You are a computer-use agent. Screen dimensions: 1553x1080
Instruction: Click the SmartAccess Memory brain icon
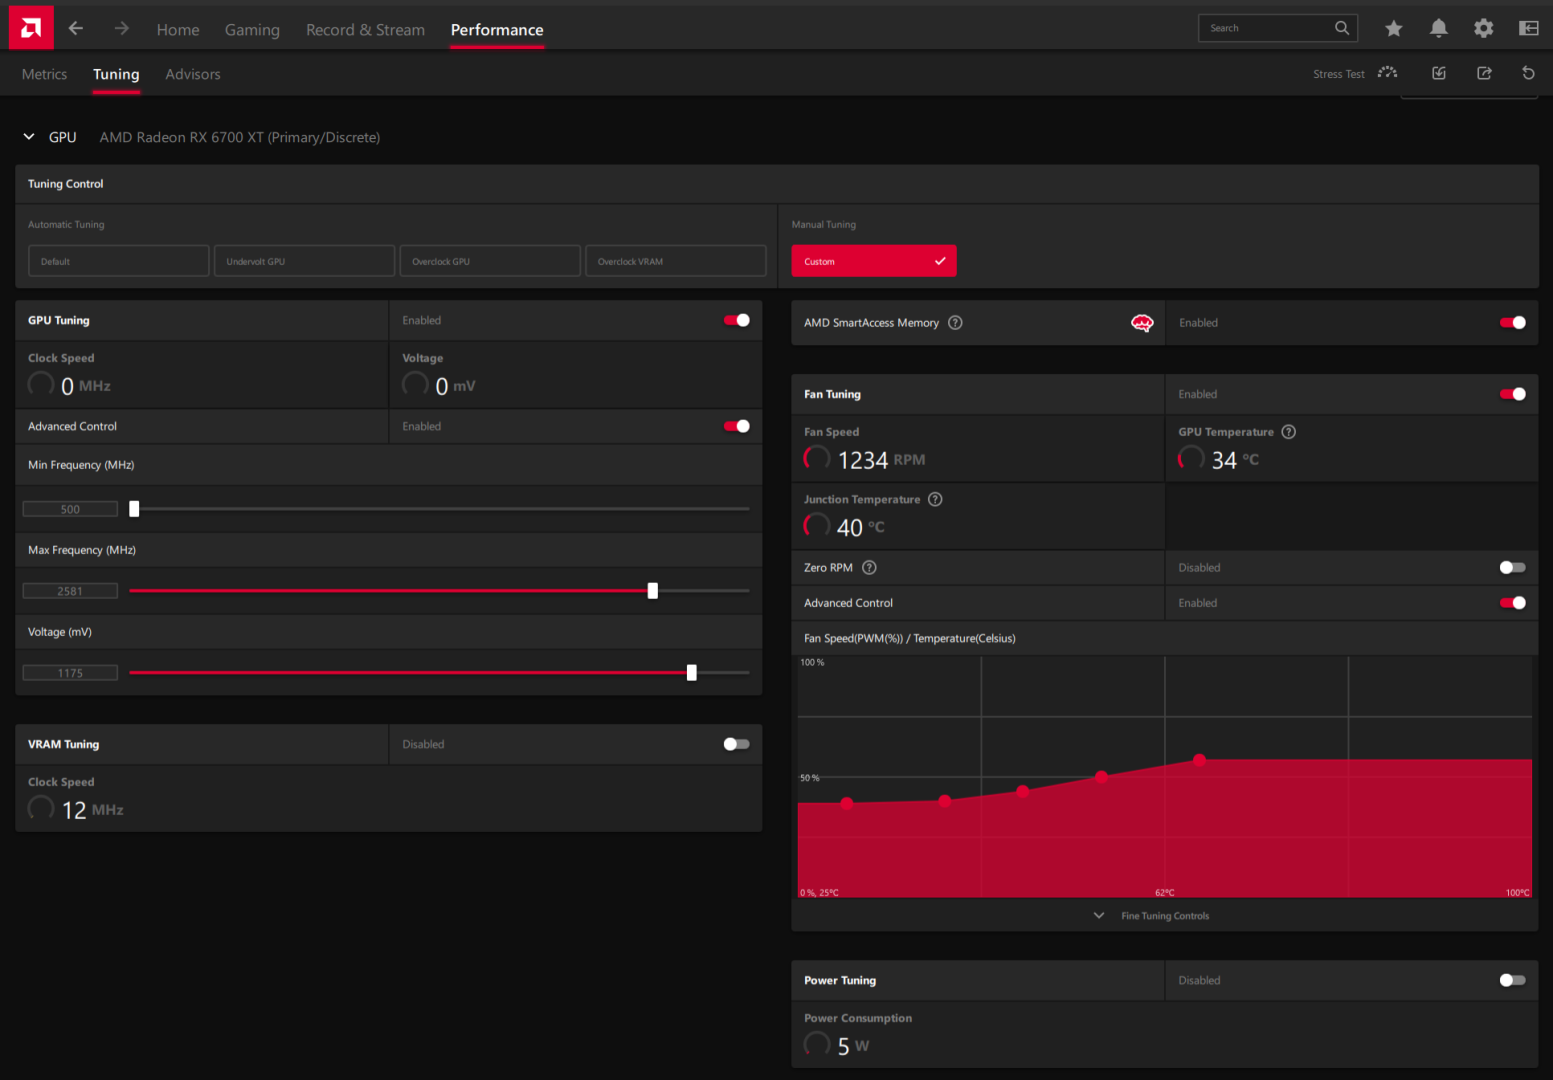(x=1142, y=323)
